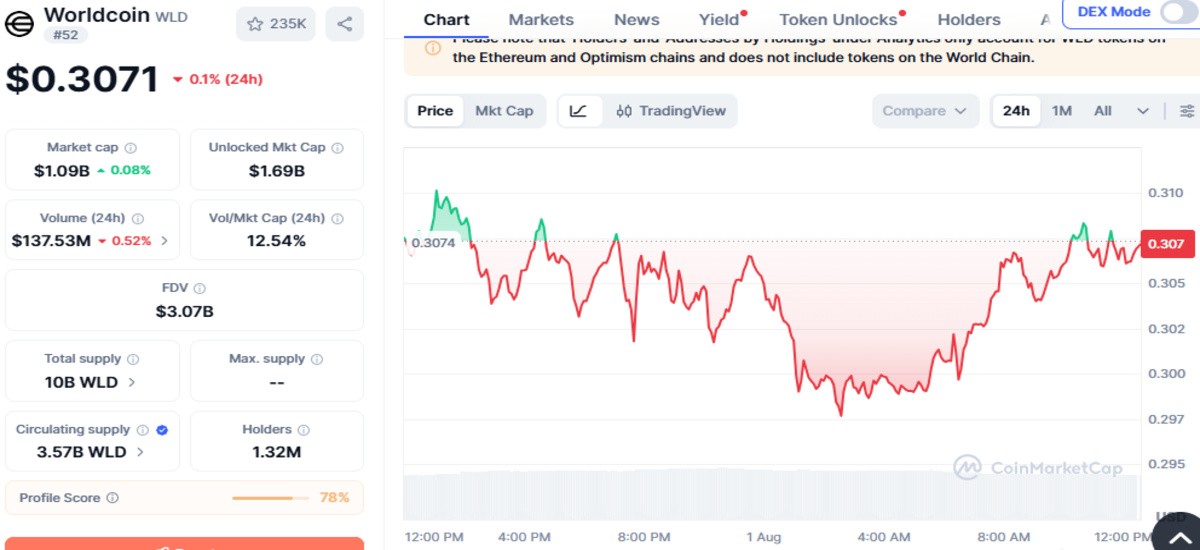Click the 0.310 price axis label
The width and height of the screenshot is (1200, 550).
point(1165,193)
